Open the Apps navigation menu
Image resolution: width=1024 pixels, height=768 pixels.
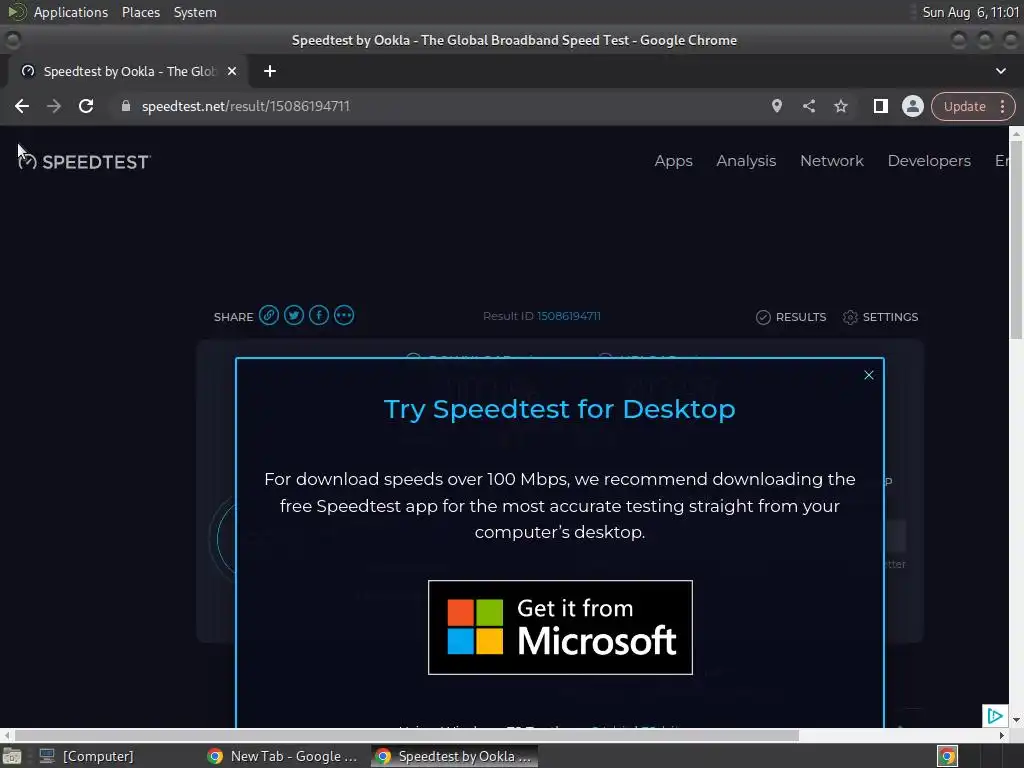point(673,161)
